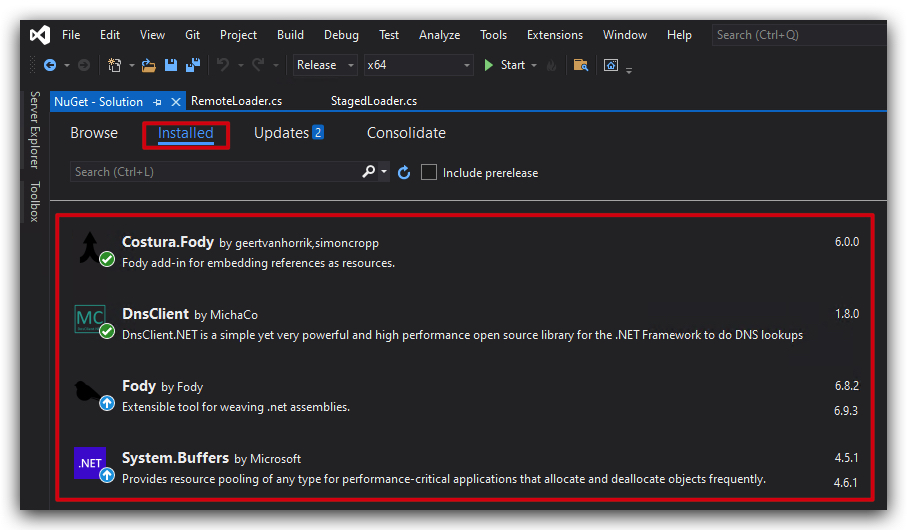907x530 pixels.
Task: Switch to the StagedLoader.cs tab
Action: click(374, 101)
